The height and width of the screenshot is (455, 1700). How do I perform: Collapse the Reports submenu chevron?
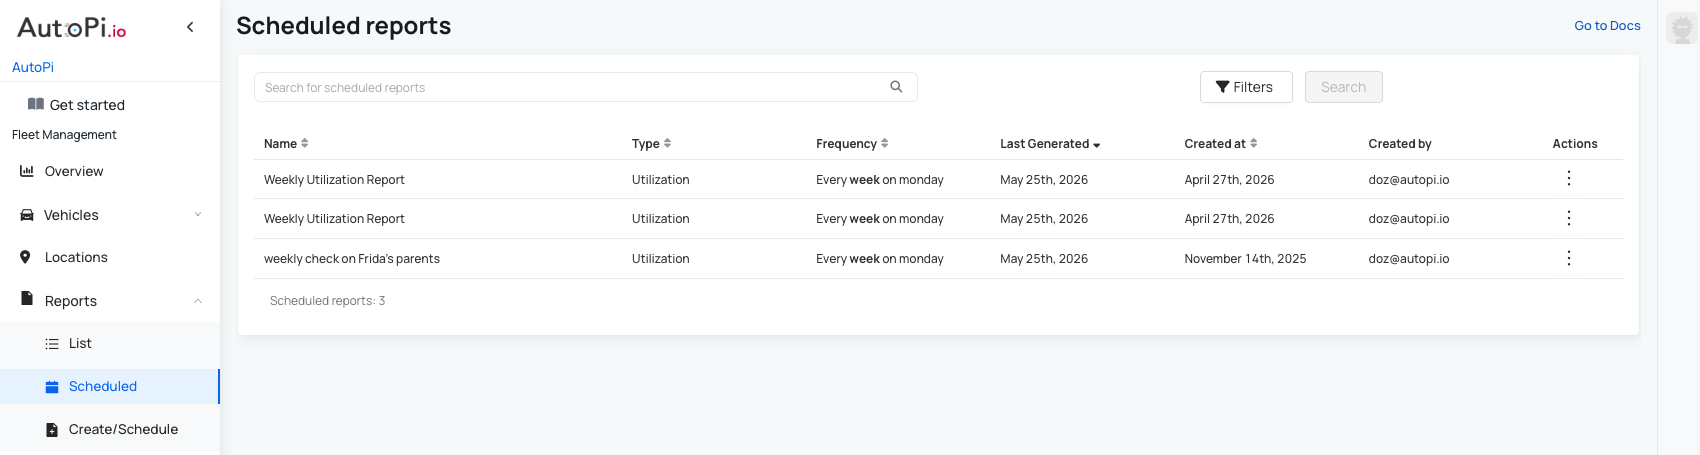click(x=198, y=301)
